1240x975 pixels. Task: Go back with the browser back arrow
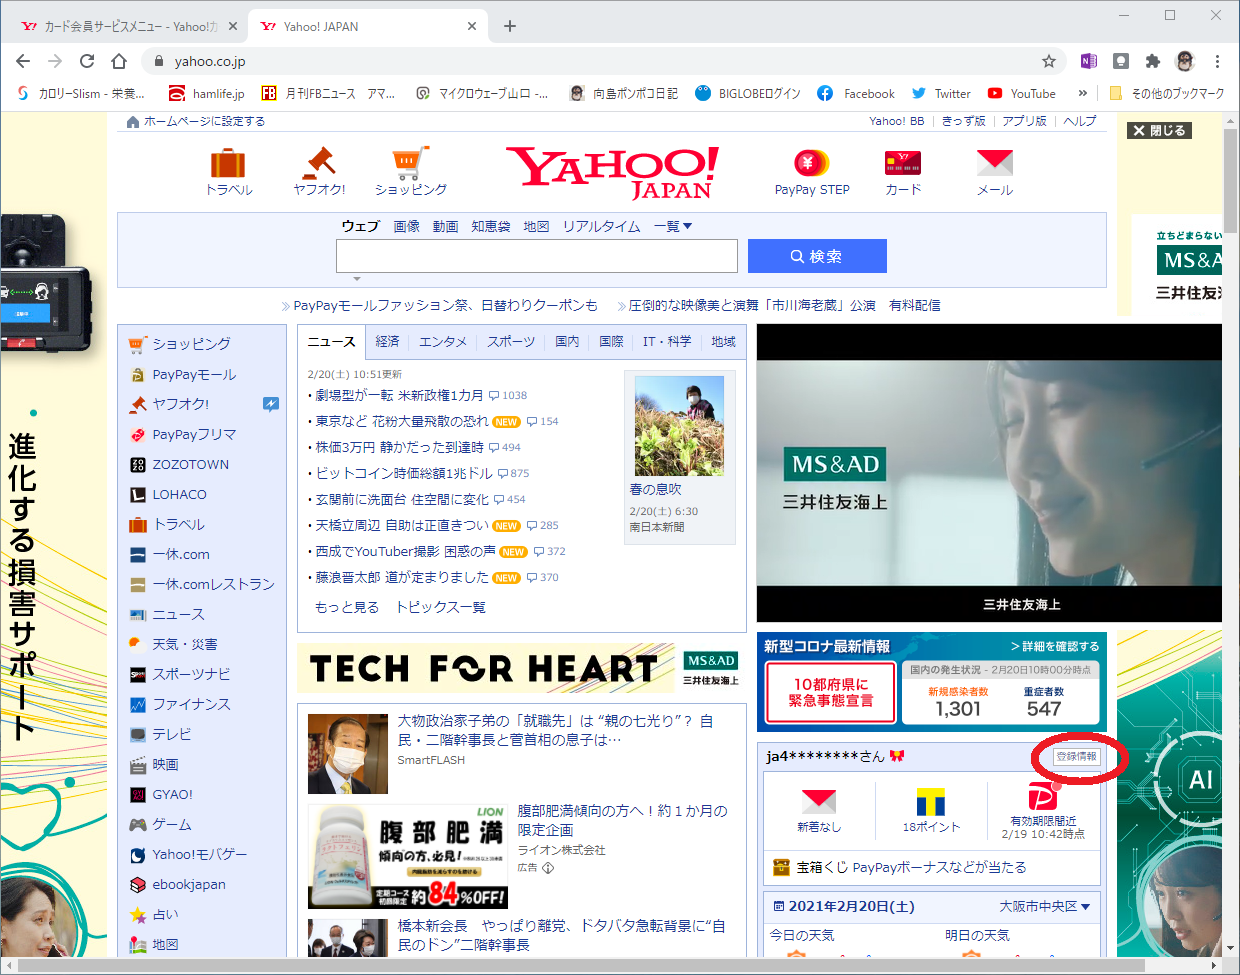(x=23, y=61)
